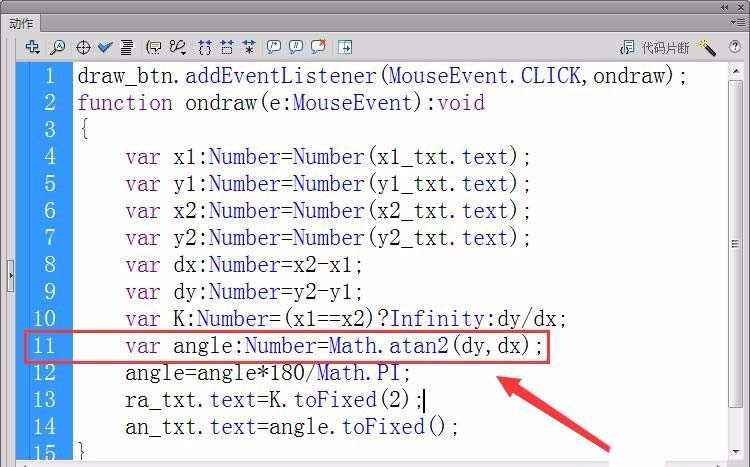Toggle the script toolbox panel icon
Screen dimensions: 750x467
345,47
